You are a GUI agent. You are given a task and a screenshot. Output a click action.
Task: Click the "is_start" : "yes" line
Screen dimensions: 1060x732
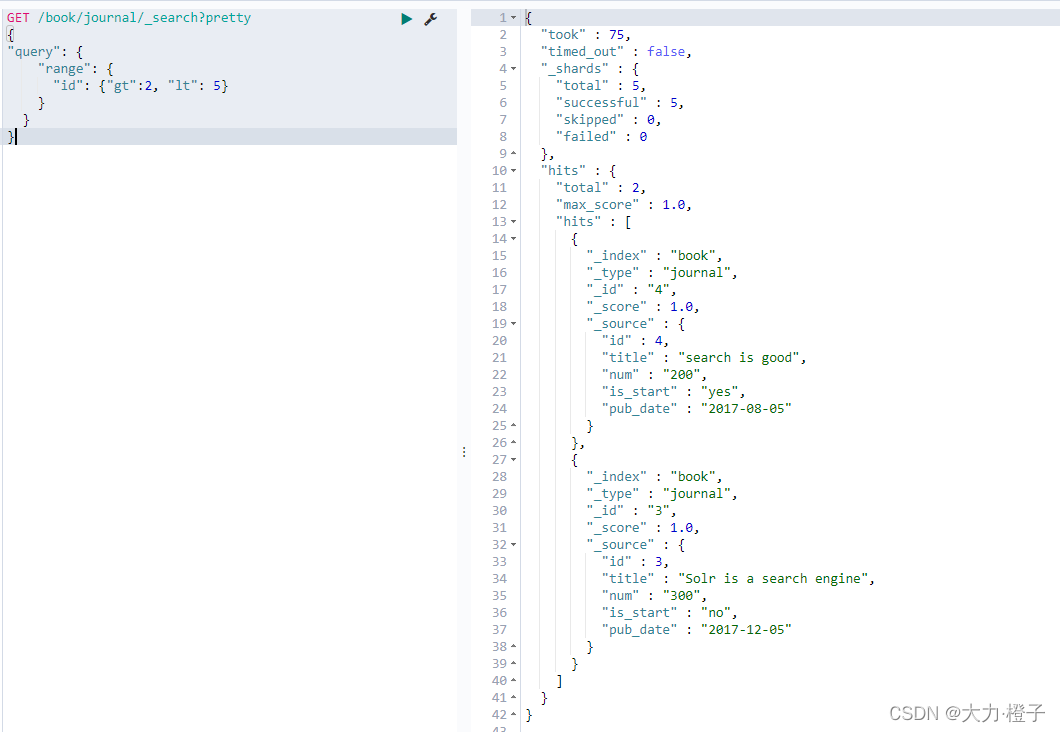point(673,391)
